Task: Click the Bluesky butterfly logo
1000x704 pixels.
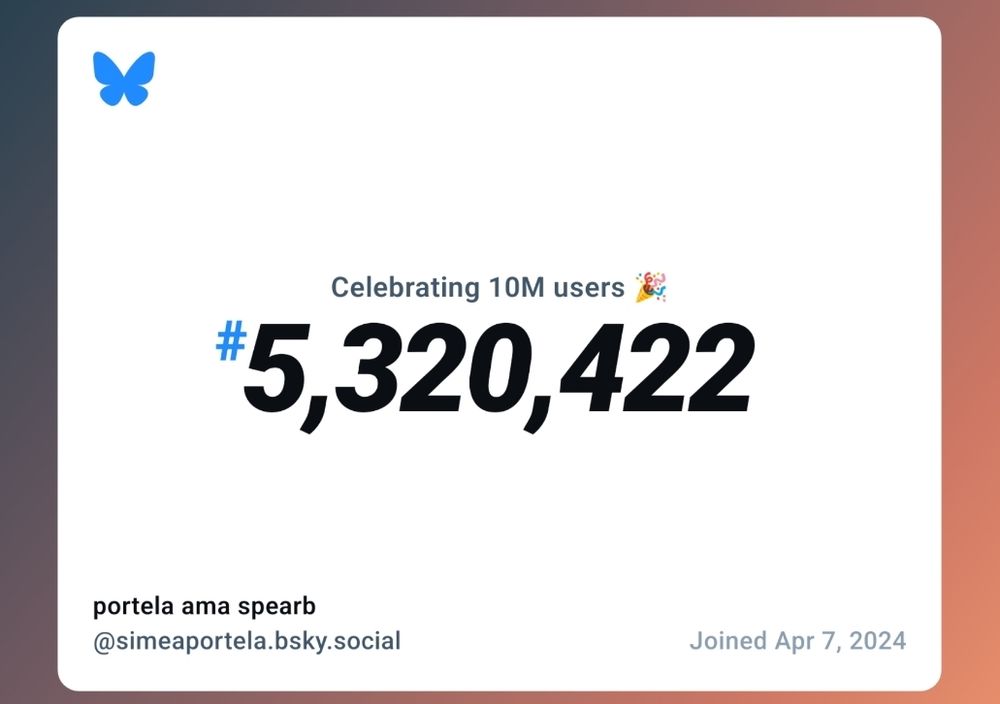Action: coord(124,78)
